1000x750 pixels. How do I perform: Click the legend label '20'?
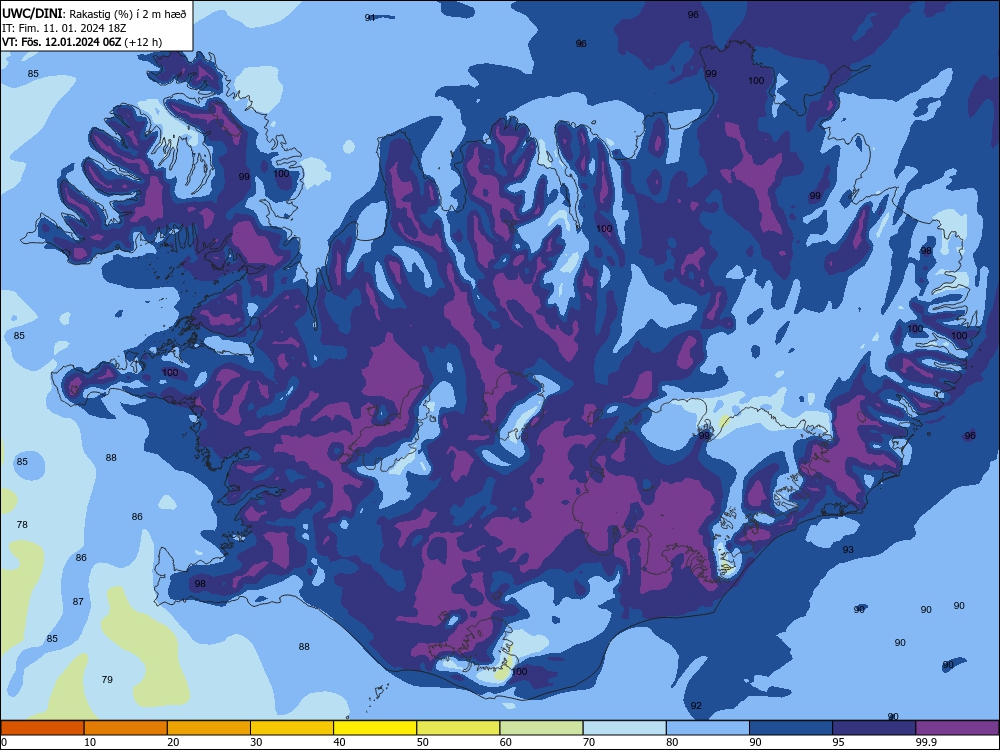[x=173, y=742]
